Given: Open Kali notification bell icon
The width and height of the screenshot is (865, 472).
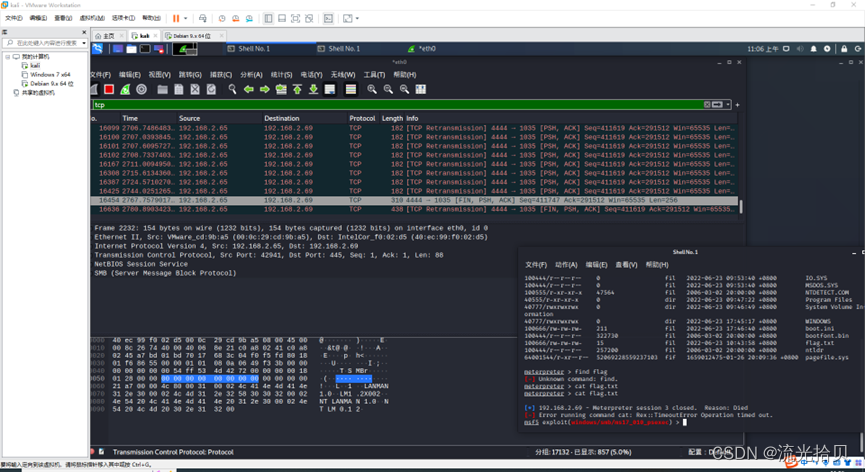Looking at the screenshot, I should point(813,49).
